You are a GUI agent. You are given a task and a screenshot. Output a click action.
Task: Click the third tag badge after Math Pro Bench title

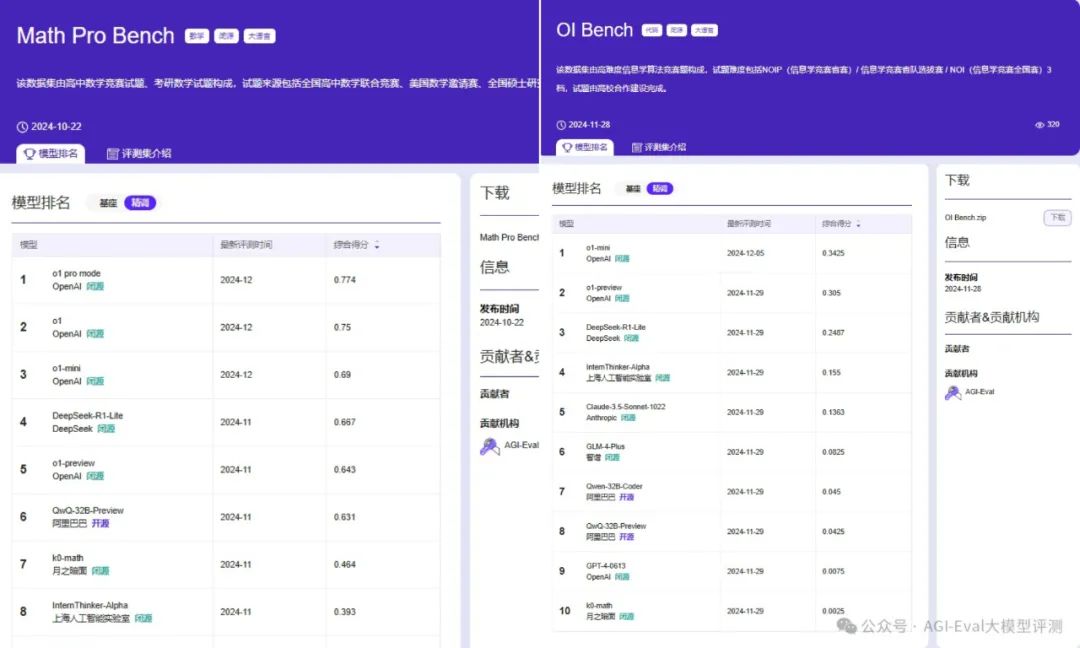click(x=259, y=36)
